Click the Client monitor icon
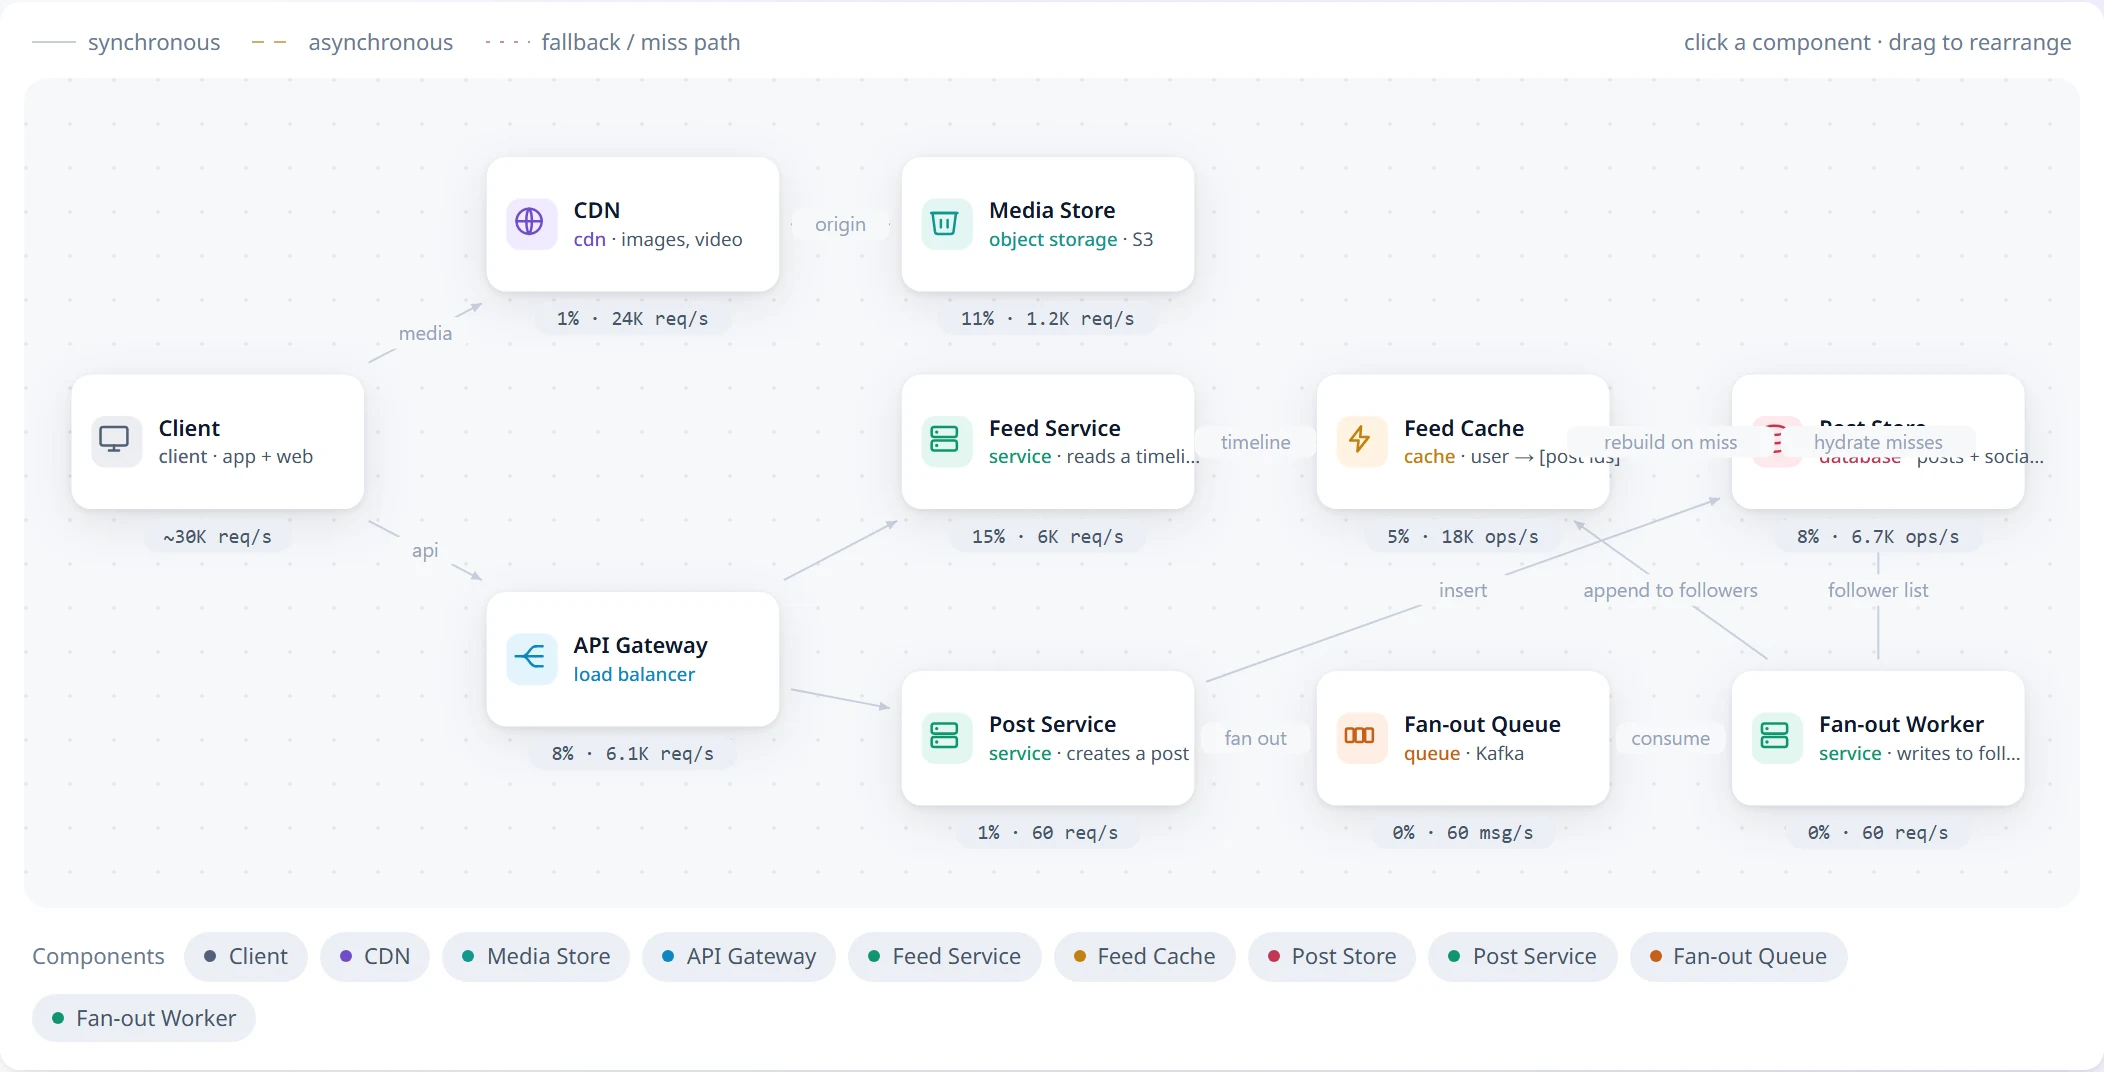 (116, 441)
